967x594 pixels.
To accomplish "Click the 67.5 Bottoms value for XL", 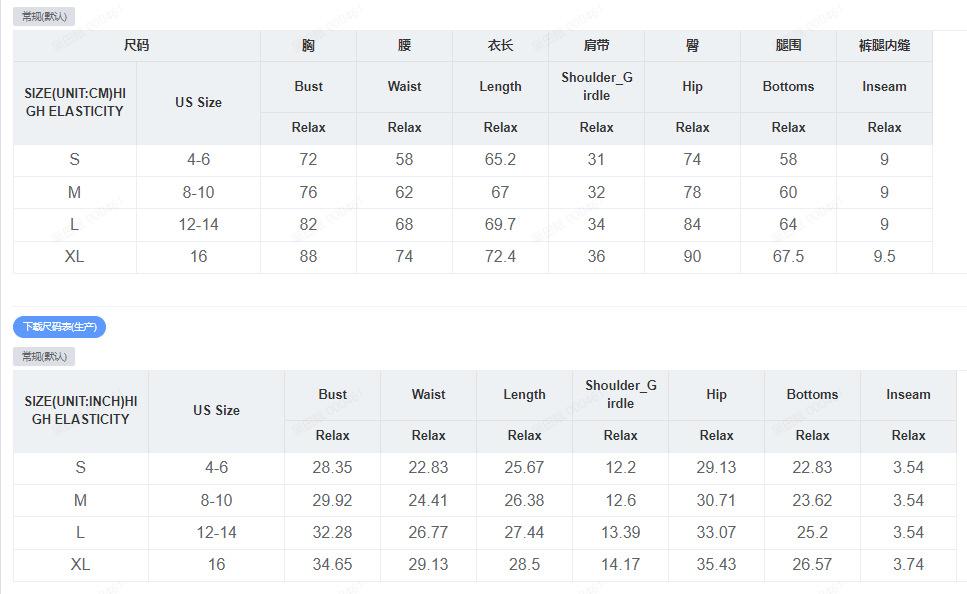I will coord(788,257).
